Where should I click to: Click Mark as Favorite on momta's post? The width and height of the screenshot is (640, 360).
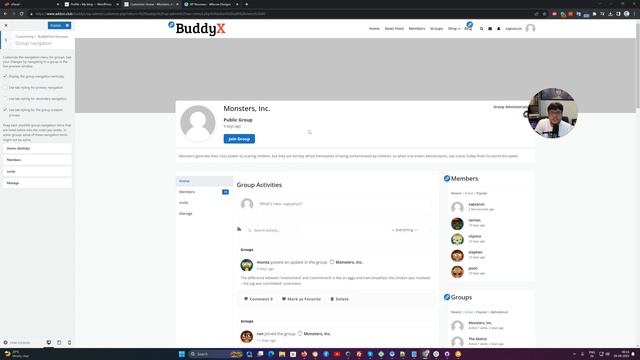click(301, 299)
